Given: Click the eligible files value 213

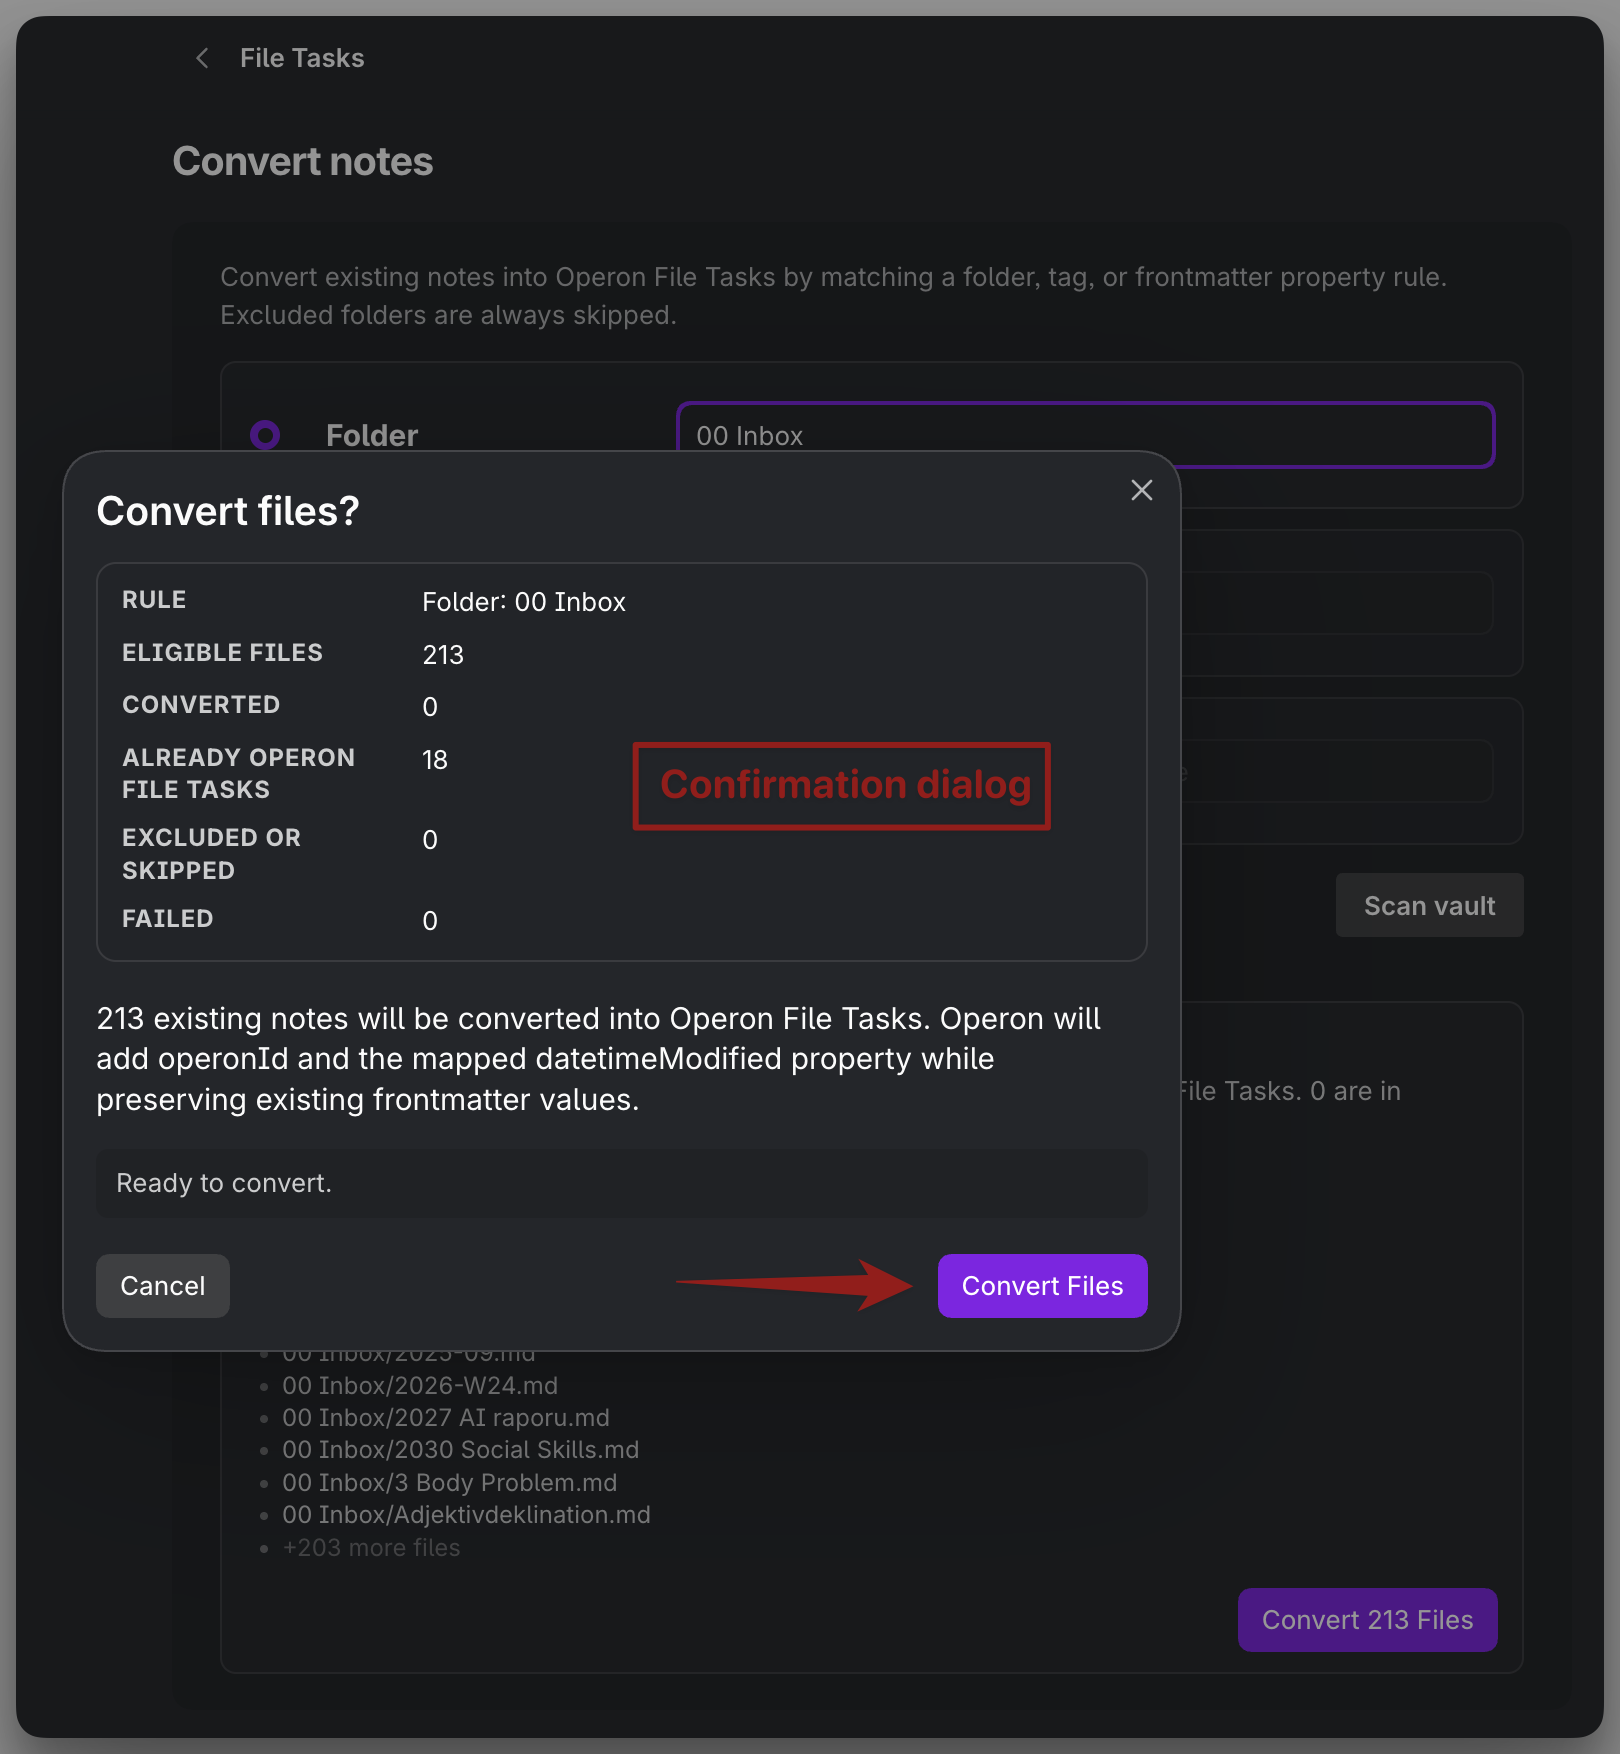Looking at the screenshot, I should tap(443, 655).
